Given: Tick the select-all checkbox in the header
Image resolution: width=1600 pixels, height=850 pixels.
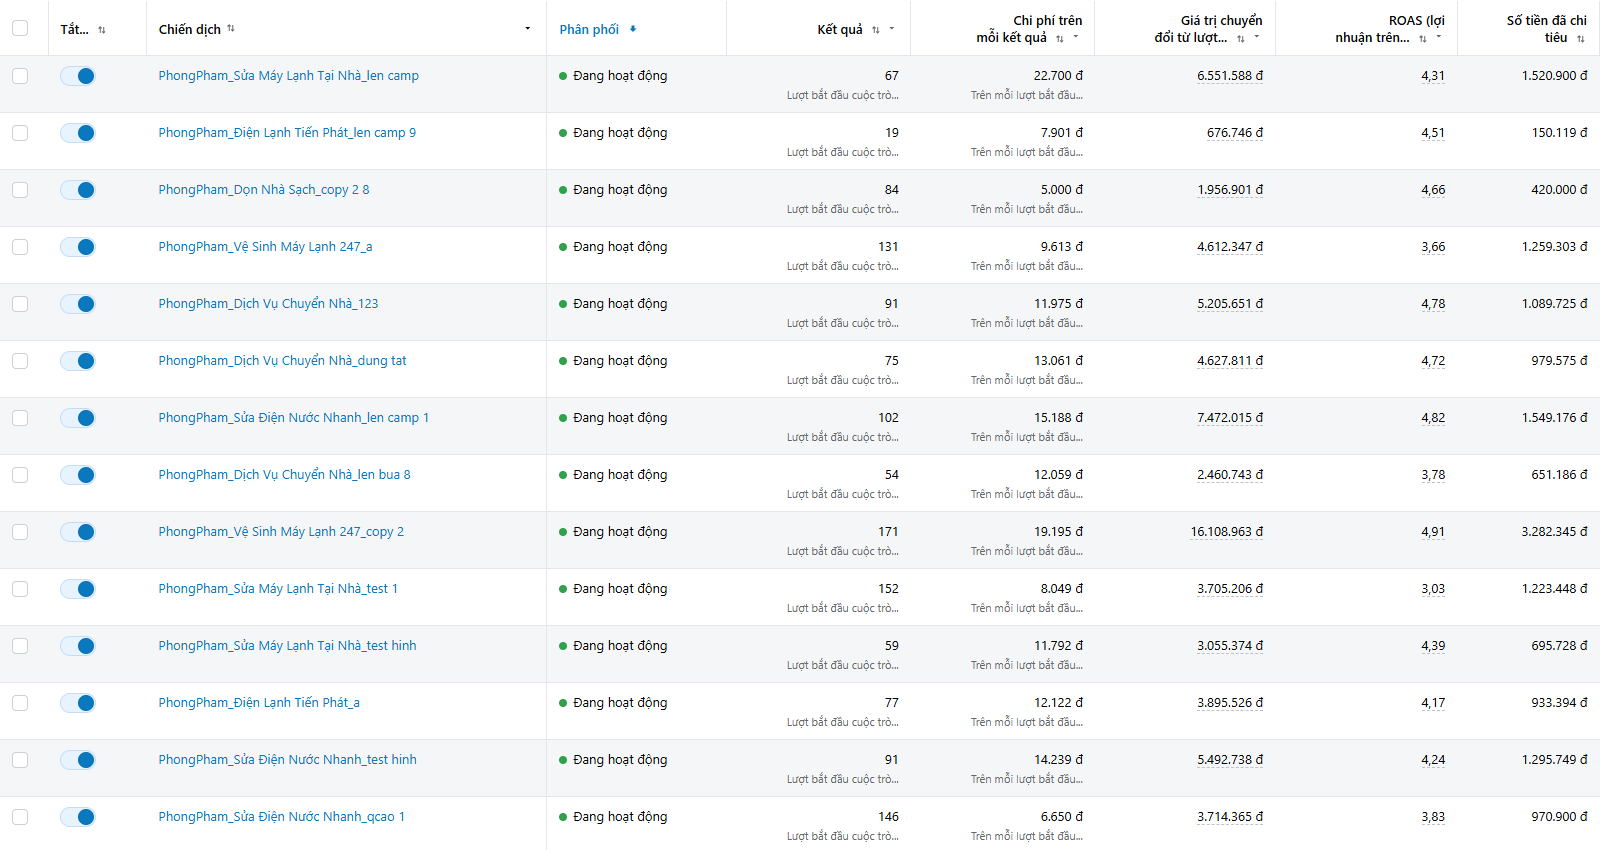Looking at the screenshot, I should [x=20, y=28].
